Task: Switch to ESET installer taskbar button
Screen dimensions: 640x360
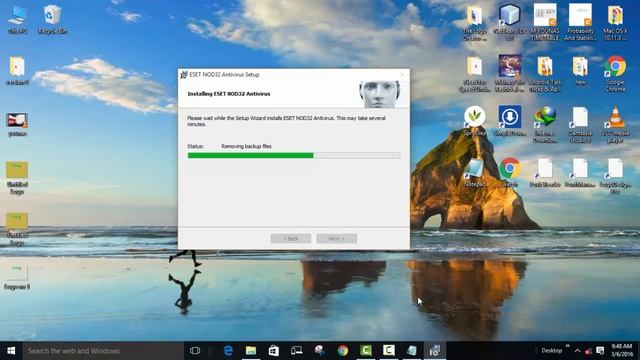Action: pos(435,351)
